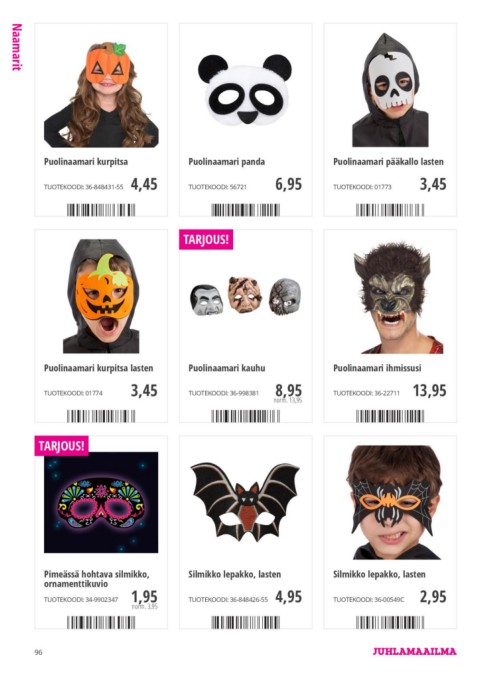Click the TARJOUS! badge on glowing mask

[x=62, y=446]
